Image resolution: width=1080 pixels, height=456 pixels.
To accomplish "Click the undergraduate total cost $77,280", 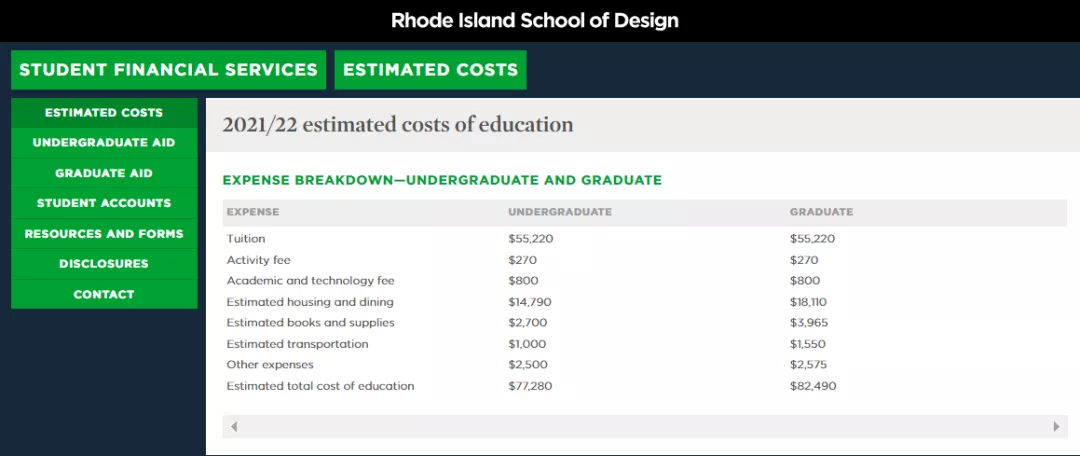I will tap(530, 386).
